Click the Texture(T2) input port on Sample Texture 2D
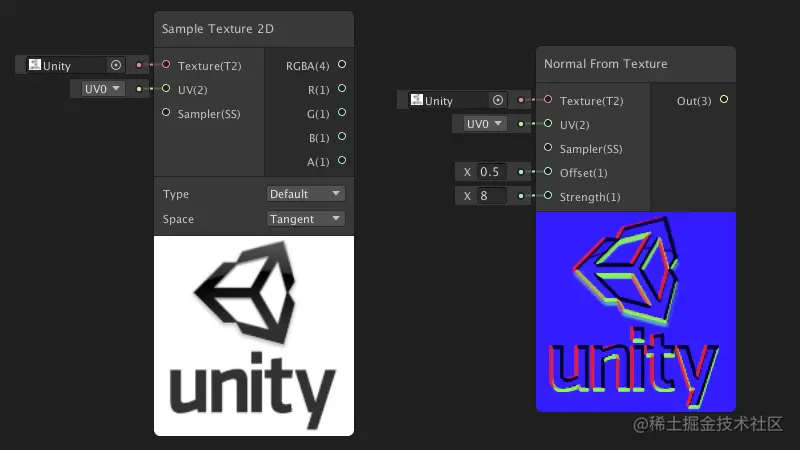Screen dimensions: 800x450 (166, 64)
